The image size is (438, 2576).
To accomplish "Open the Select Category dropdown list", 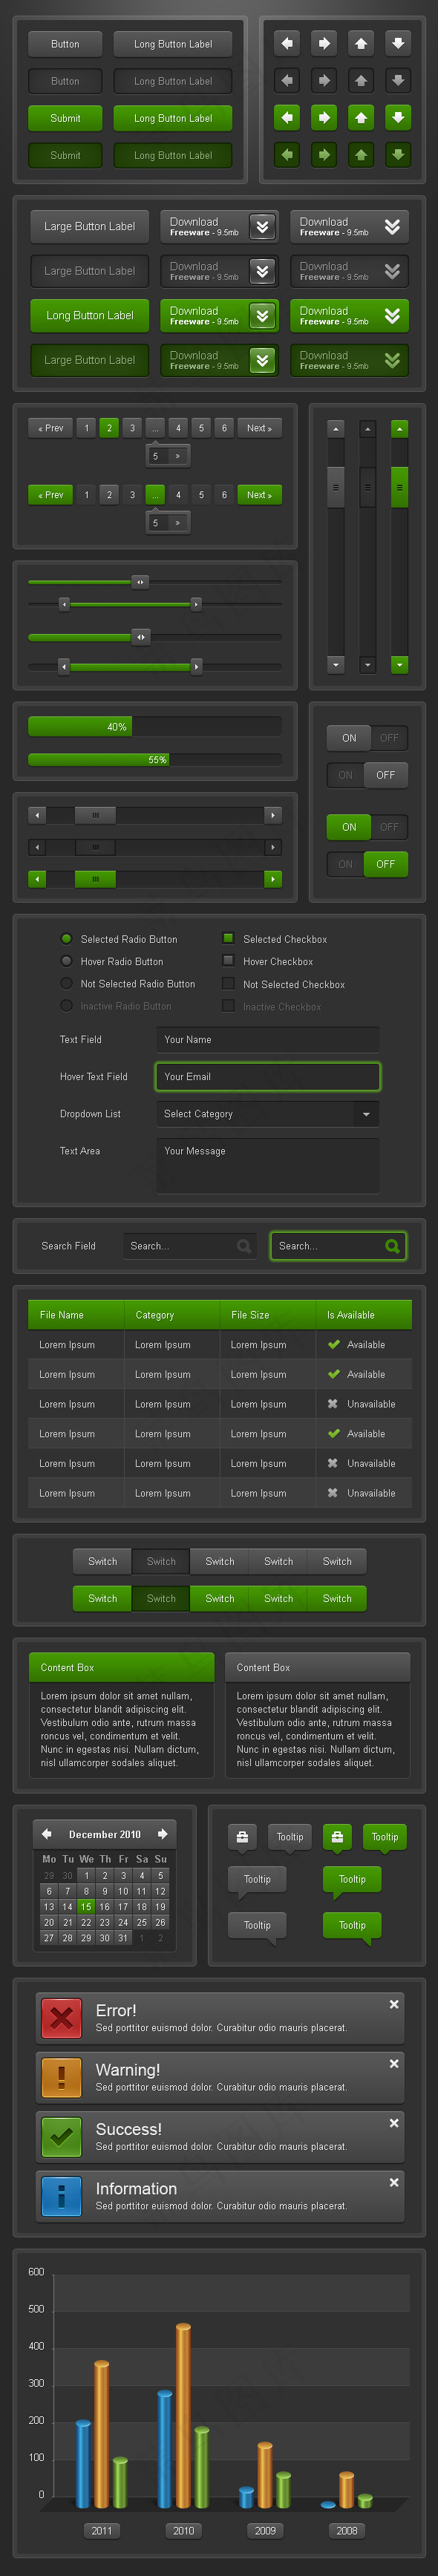I will point(268,1113).
